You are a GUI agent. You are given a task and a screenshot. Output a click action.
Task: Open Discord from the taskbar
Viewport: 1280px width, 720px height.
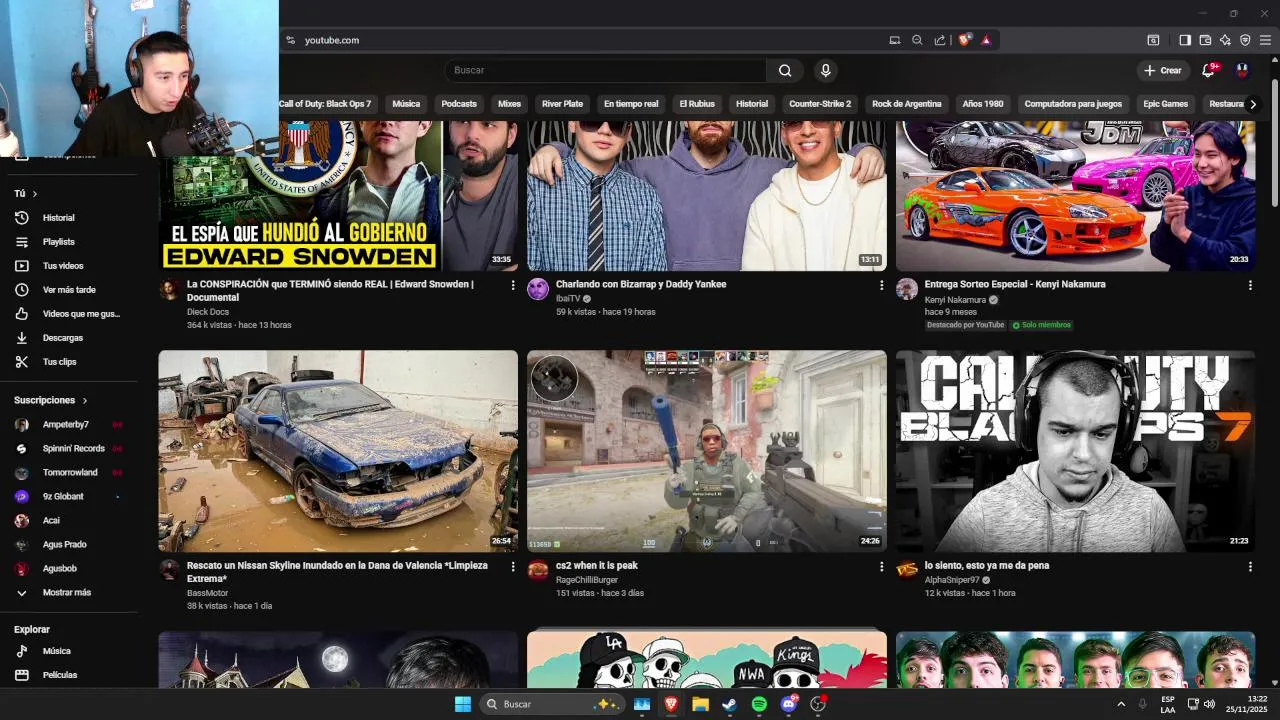tap(789, 704)
